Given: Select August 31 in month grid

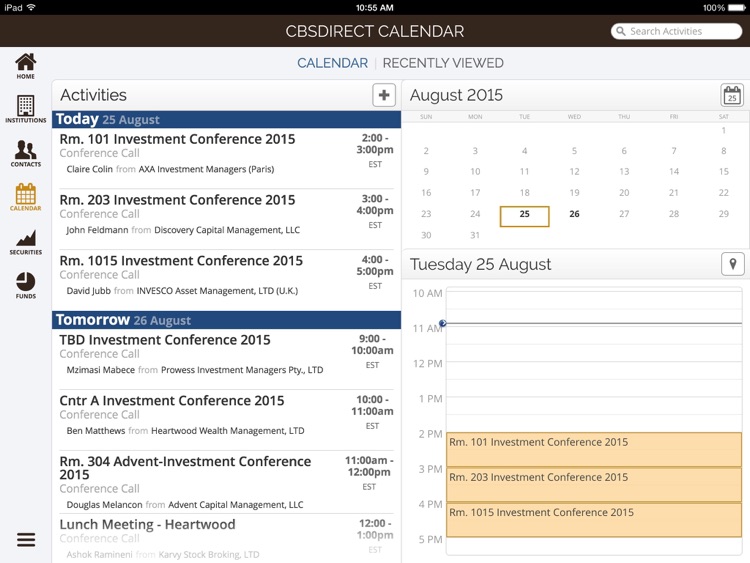Looking at the screenshot, I should (475, 235).
